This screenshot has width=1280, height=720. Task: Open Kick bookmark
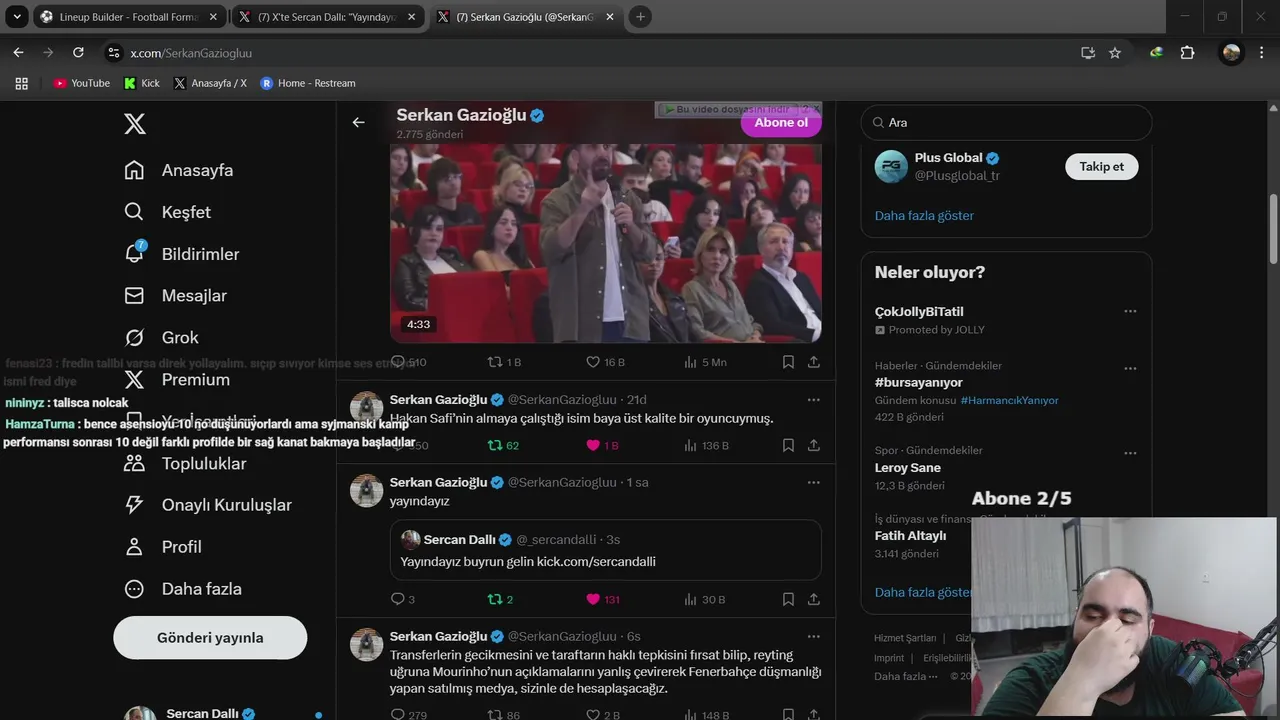(141, 83)
